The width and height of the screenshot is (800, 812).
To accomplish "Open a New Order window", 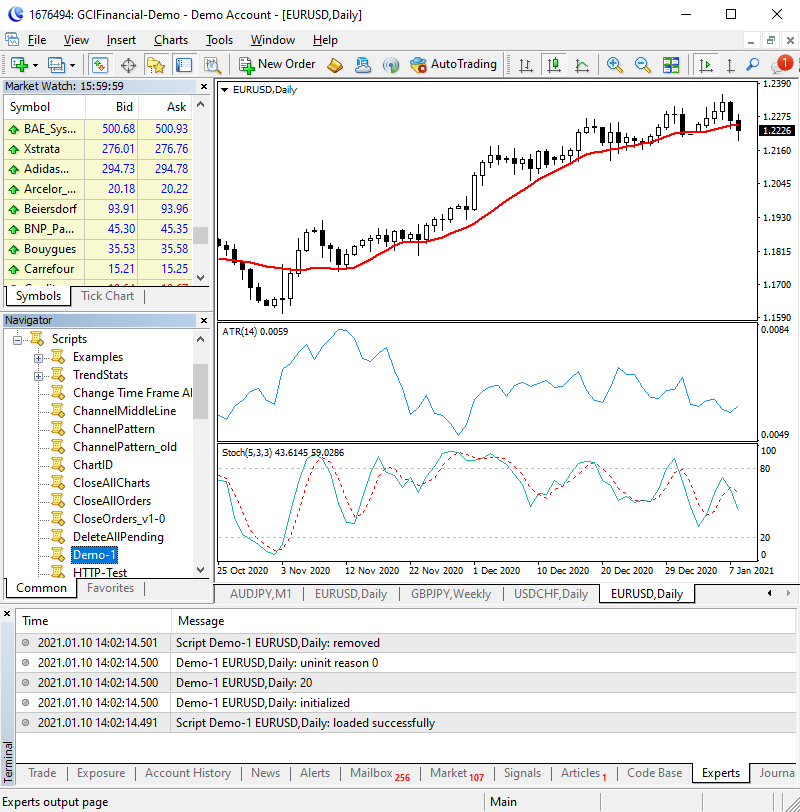I will [277, 64].
